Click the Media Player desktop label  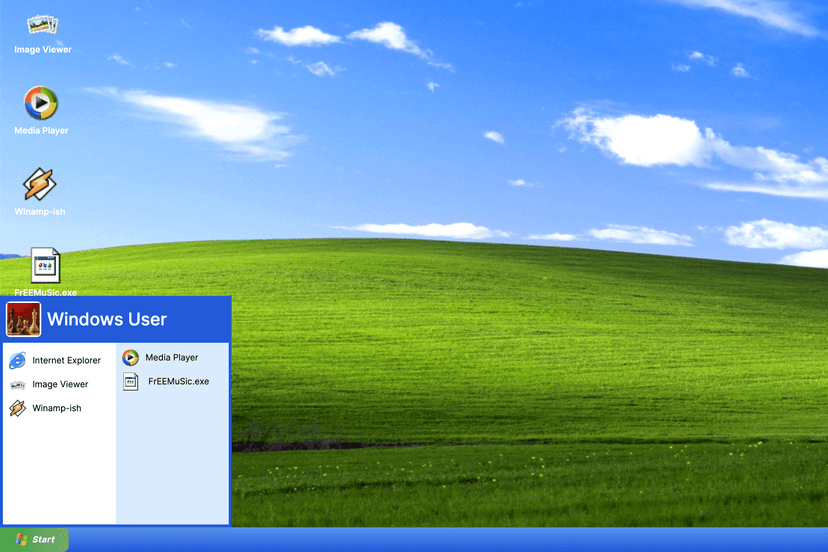pyautogui.click(x=41, y=130)
